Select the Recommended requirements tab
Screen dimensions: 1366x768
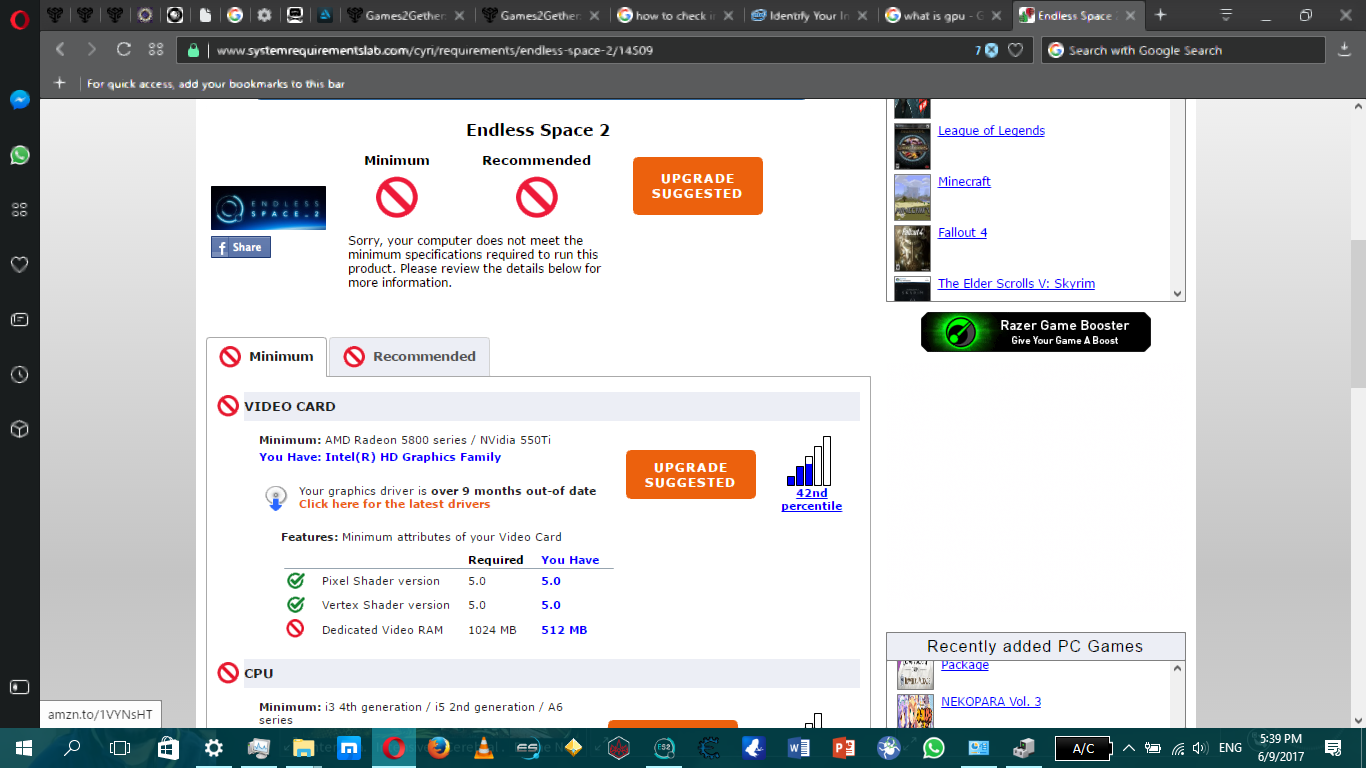[410, 356]
